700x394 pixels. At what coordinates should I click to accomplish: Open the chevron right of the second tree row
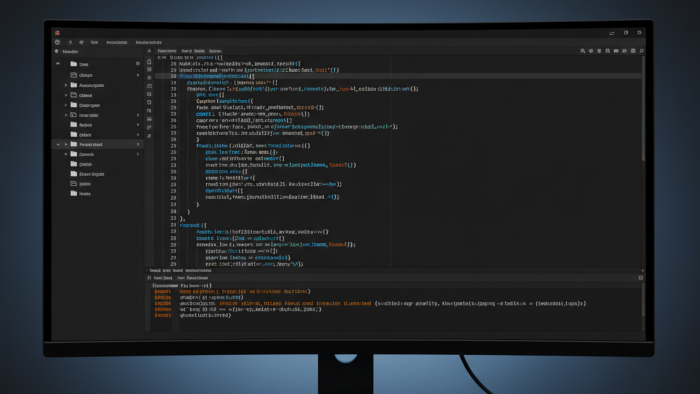click(x=138, y=75)
